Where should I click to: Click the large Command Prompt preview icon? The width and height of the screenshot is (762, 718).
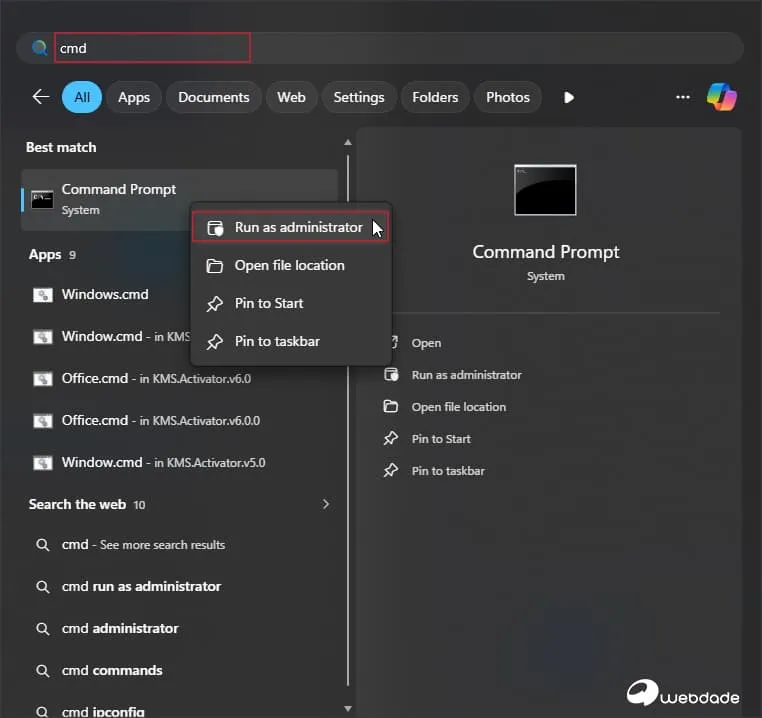tap(545, 190)
